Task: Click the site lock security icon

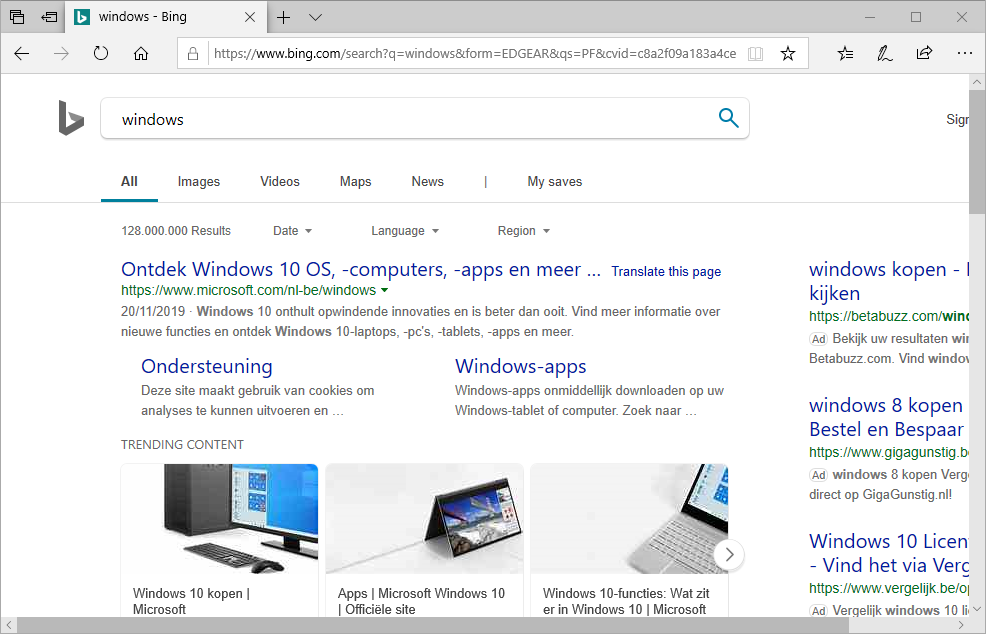Action: click(x=193, y=53)
